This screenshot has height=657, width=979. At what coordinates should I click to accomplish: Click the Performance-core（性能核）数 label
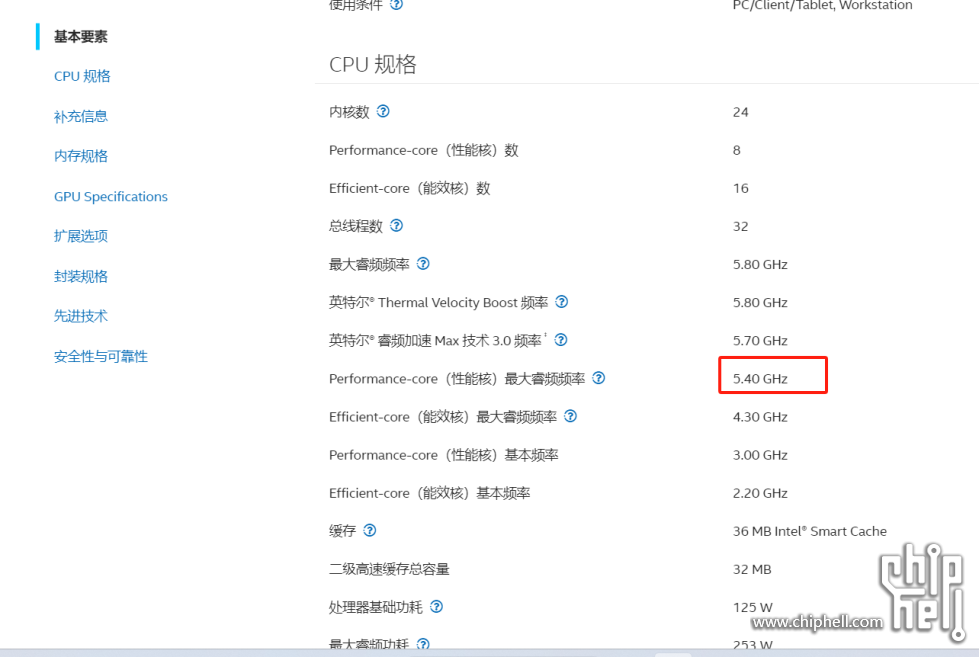424,151
